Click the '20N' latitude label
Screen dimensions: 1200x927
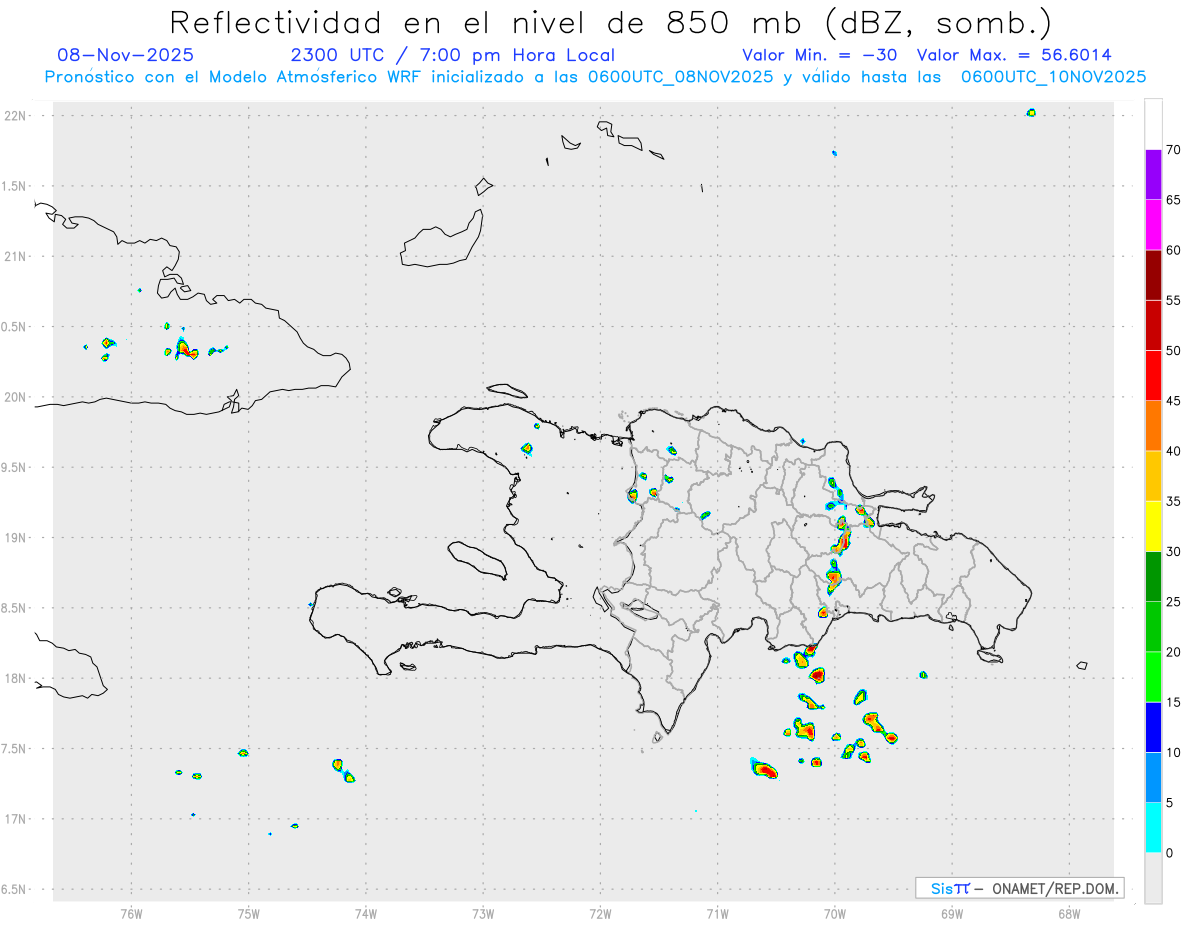point(15,397)
